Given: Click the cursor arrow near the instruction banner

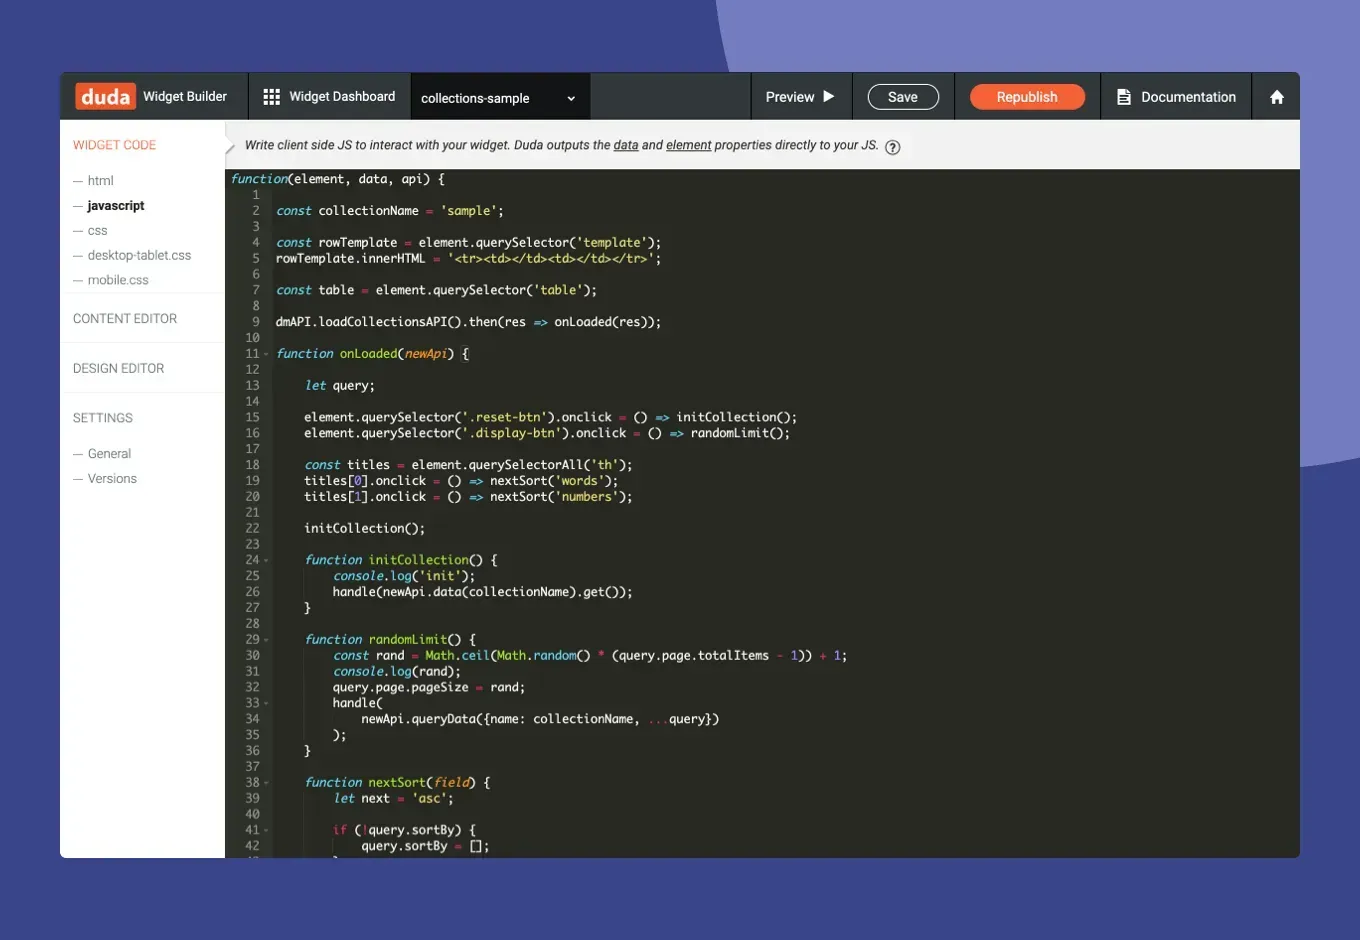Looking at the screenshot, I should (229, 146).
